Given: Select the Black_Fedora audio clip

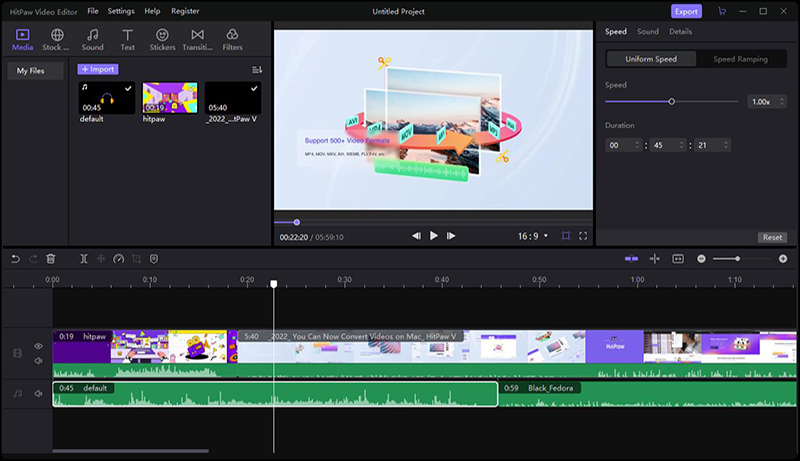Looking at the screenshot, I should click(x=647, y=394).
